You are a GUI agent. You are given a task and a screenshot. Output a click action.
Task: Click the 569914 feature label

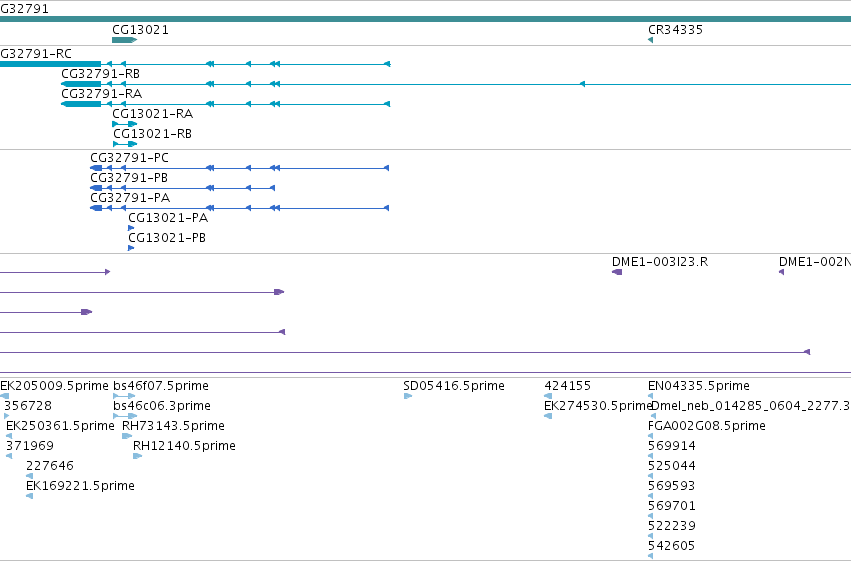[x=672, y=446]
